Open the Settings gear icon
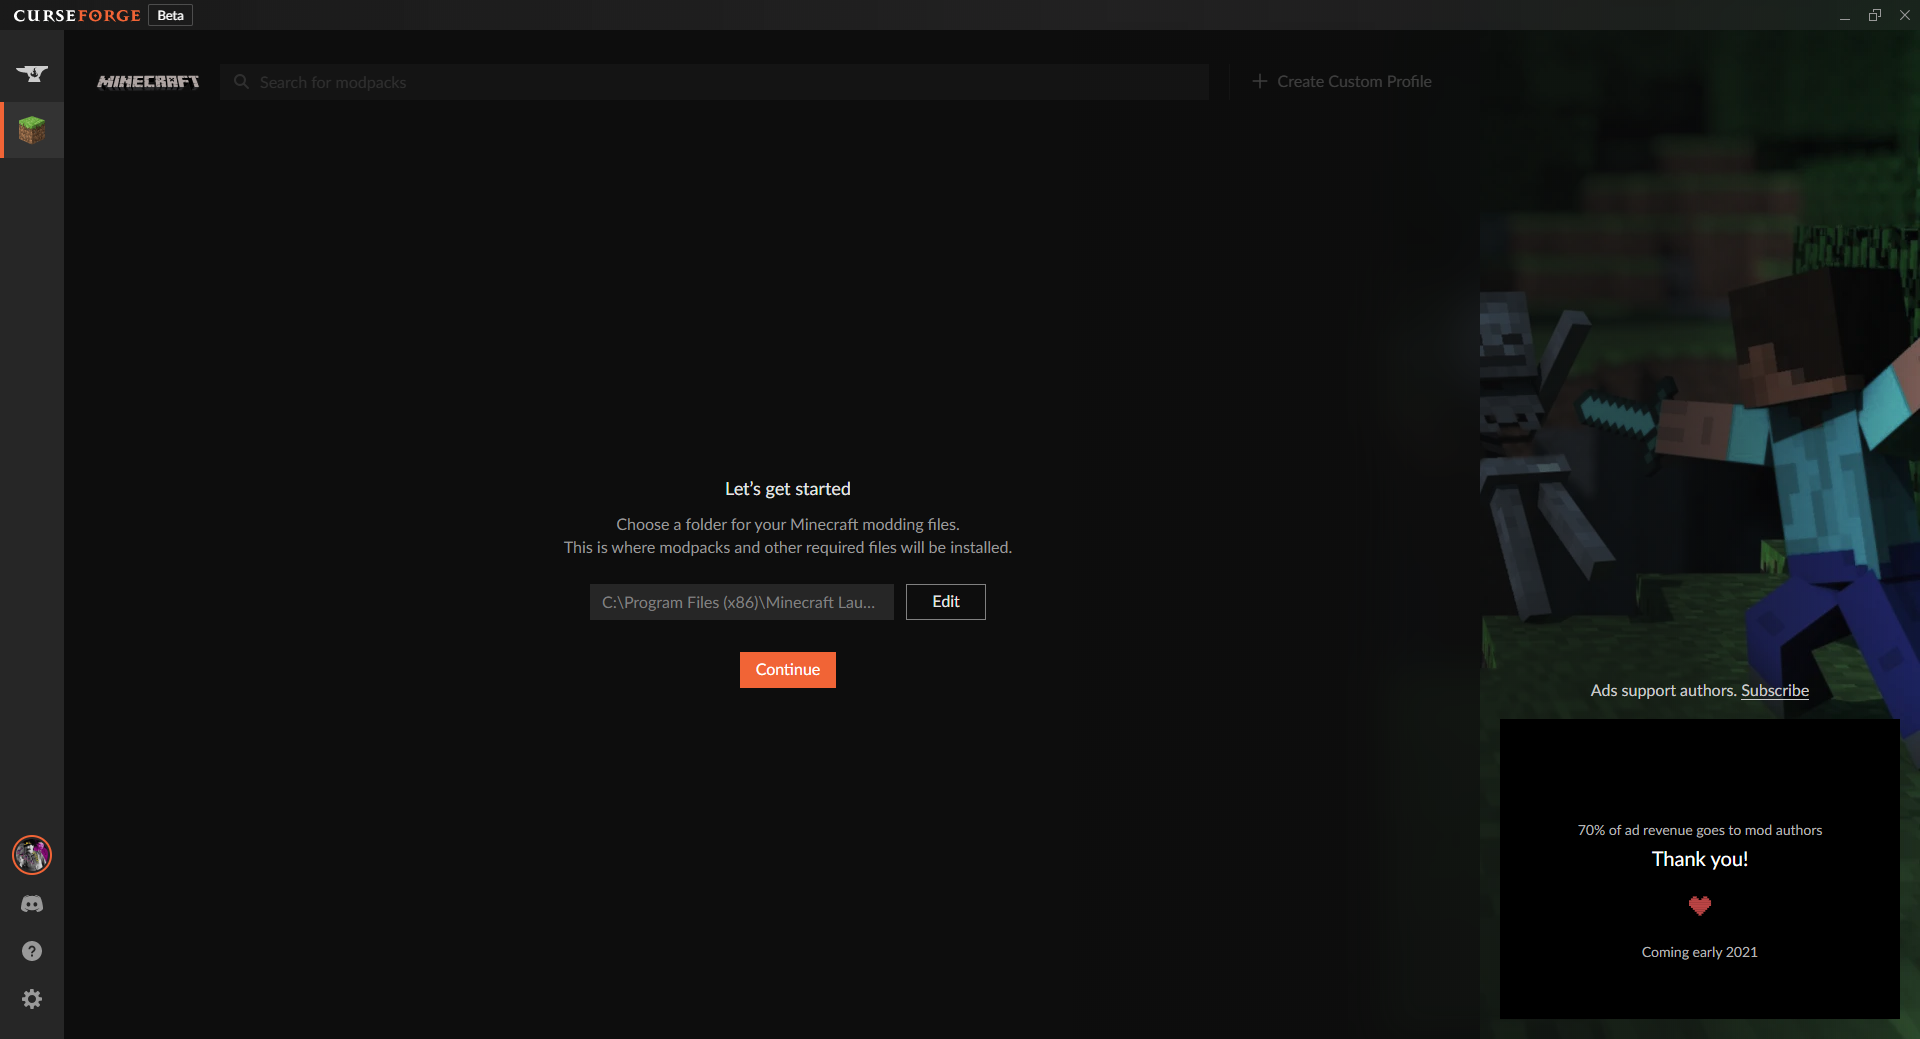 pos(32,999)
